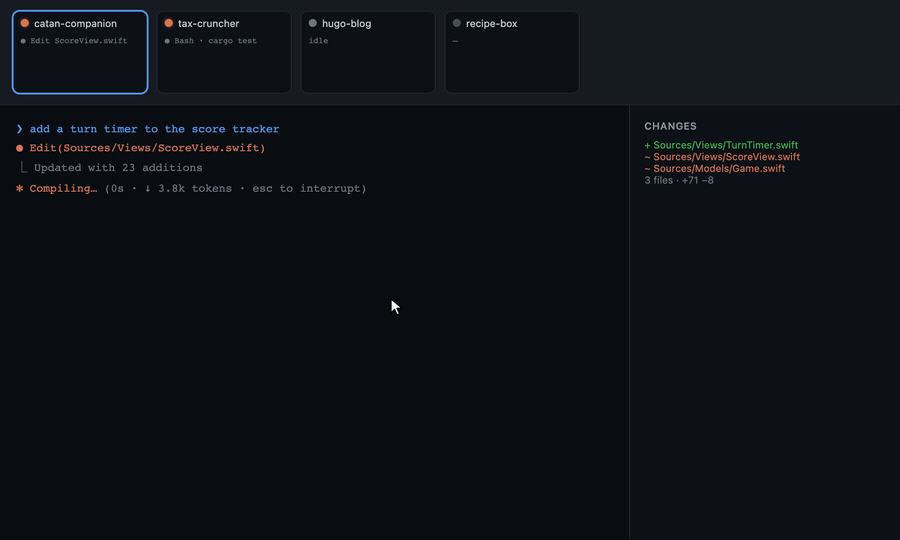
Task: Click the 'idle' status under hugo-blog
Action: click(x=319, y=41)
